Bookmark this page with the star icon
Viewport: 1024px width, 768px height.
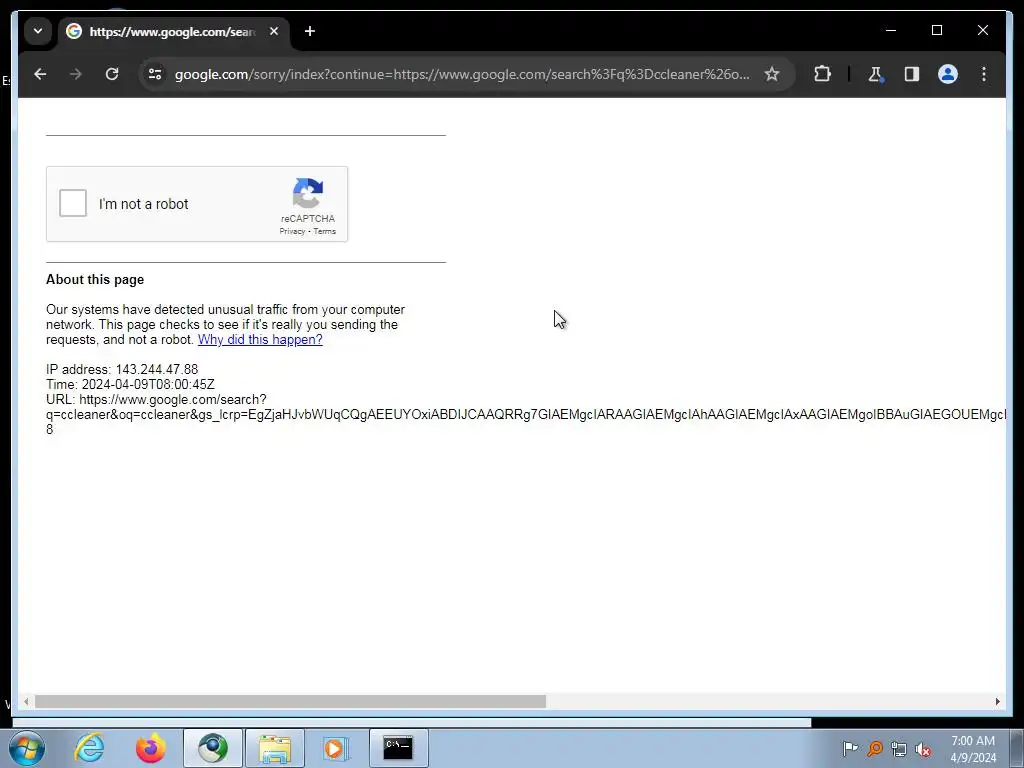772,74
